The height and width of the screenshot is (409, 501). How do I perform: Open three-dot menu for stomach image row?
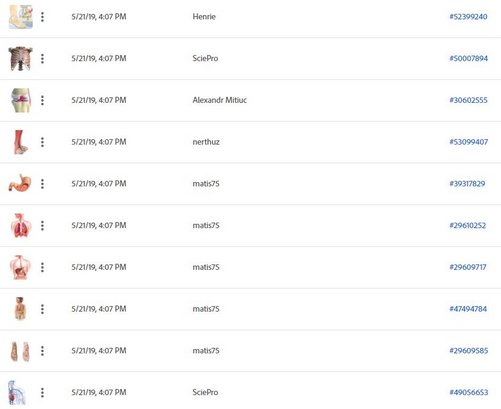pos(42,184)
